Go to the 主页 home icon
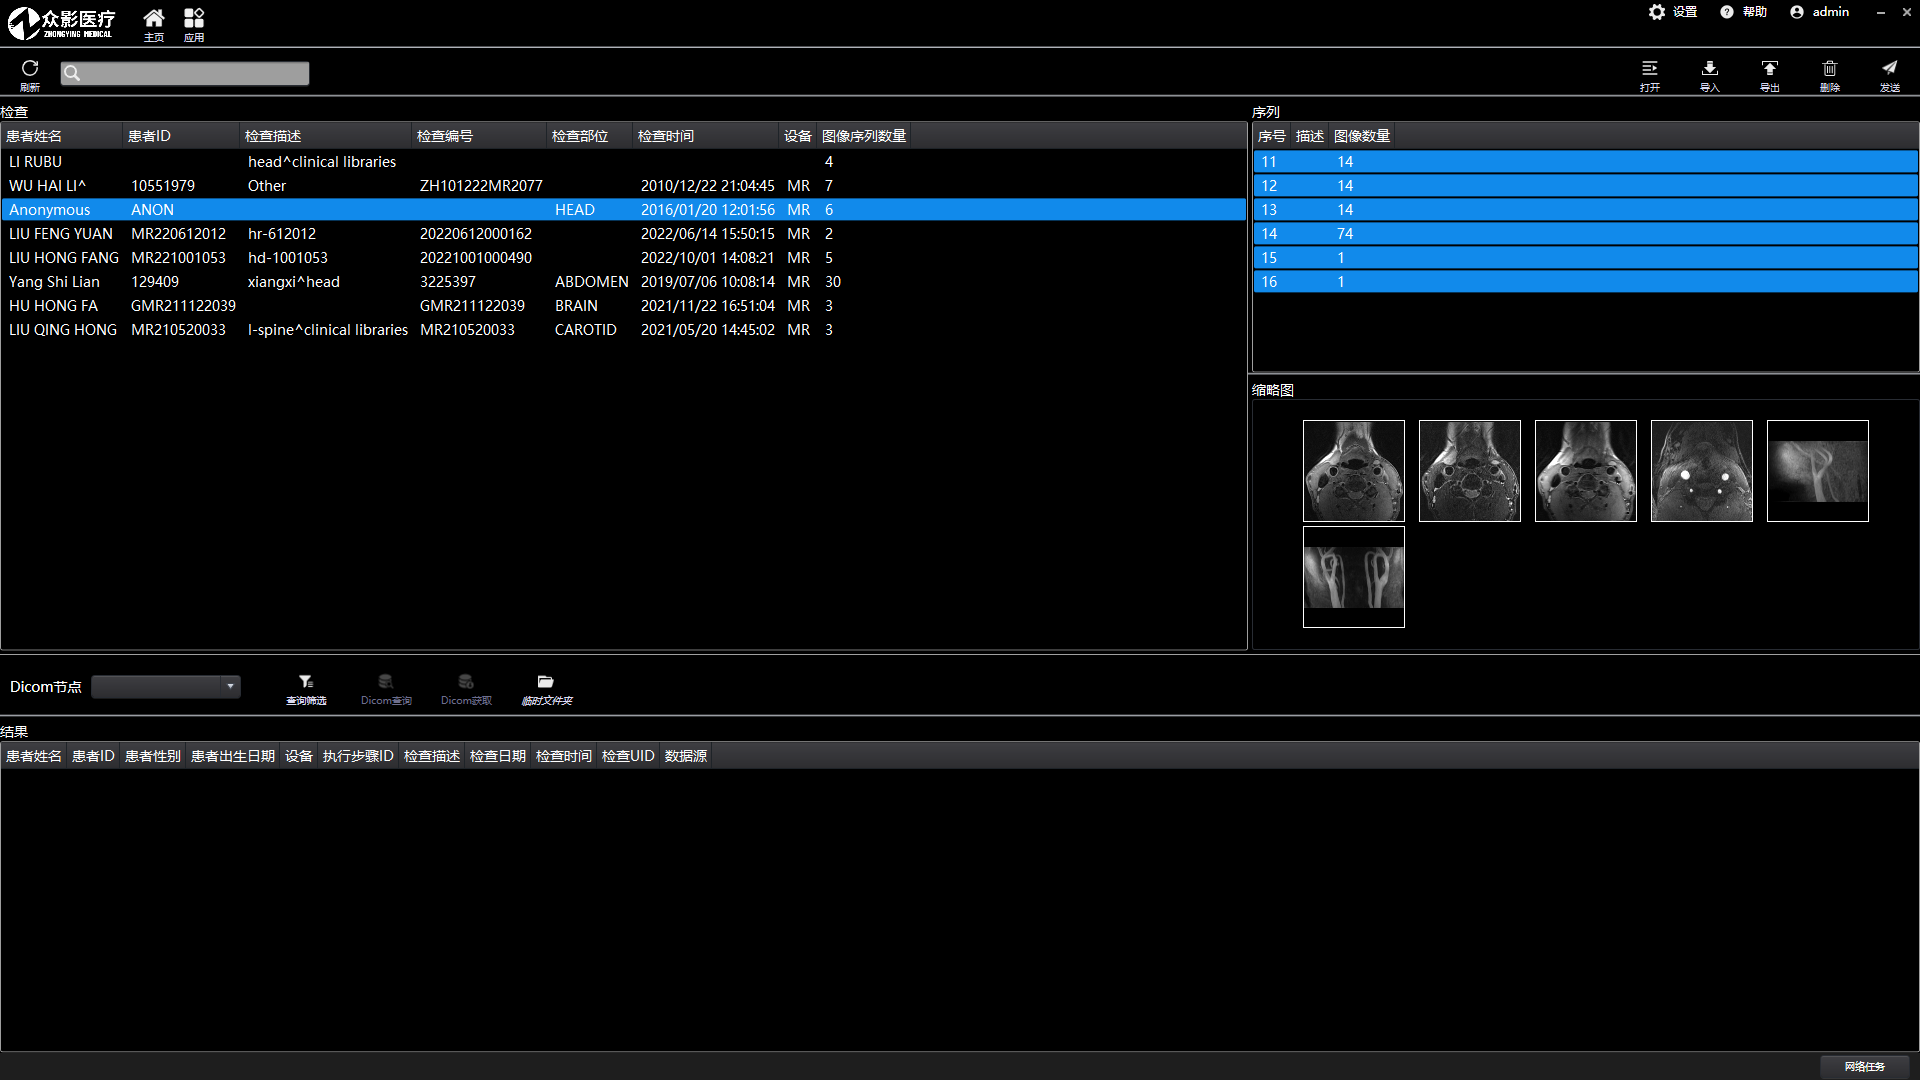The width and height of the screenshot is (1920, 1080). pyautogui.click(x=154, y=24)
